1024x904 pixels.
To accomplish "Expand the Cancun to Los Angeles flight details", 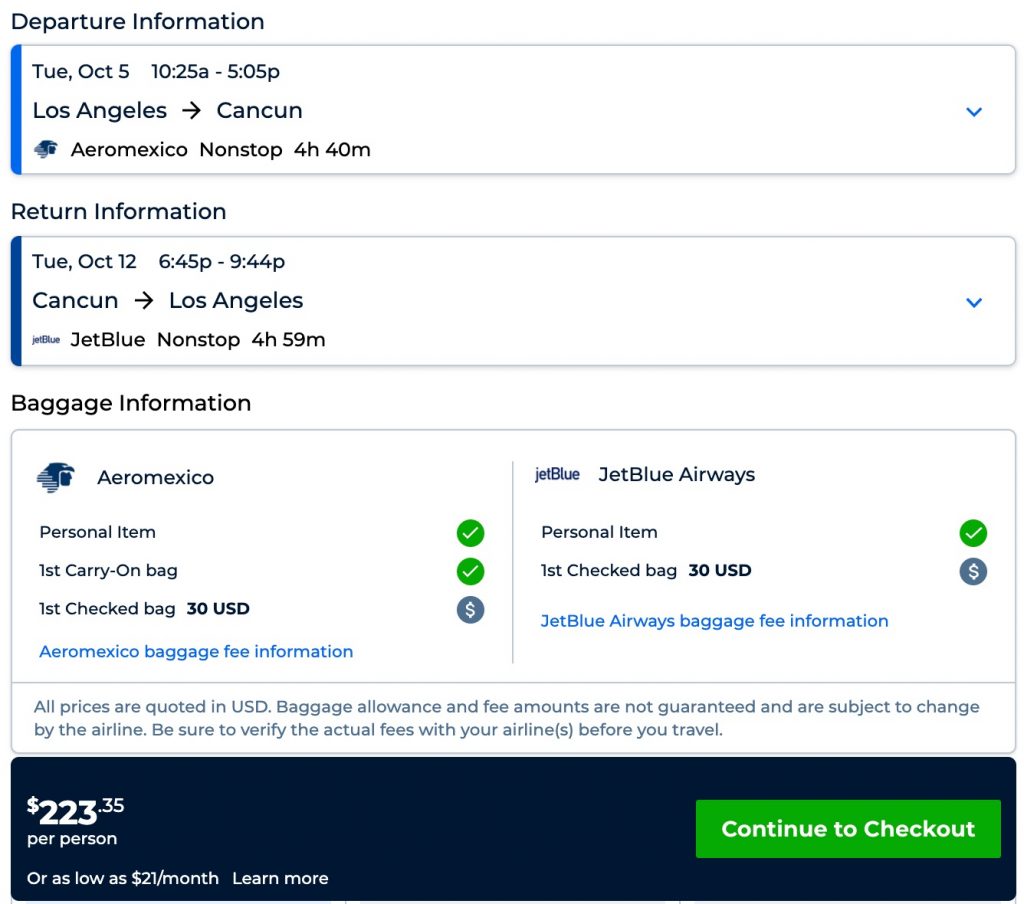I will pyautogui.click(x=974, y=302).
